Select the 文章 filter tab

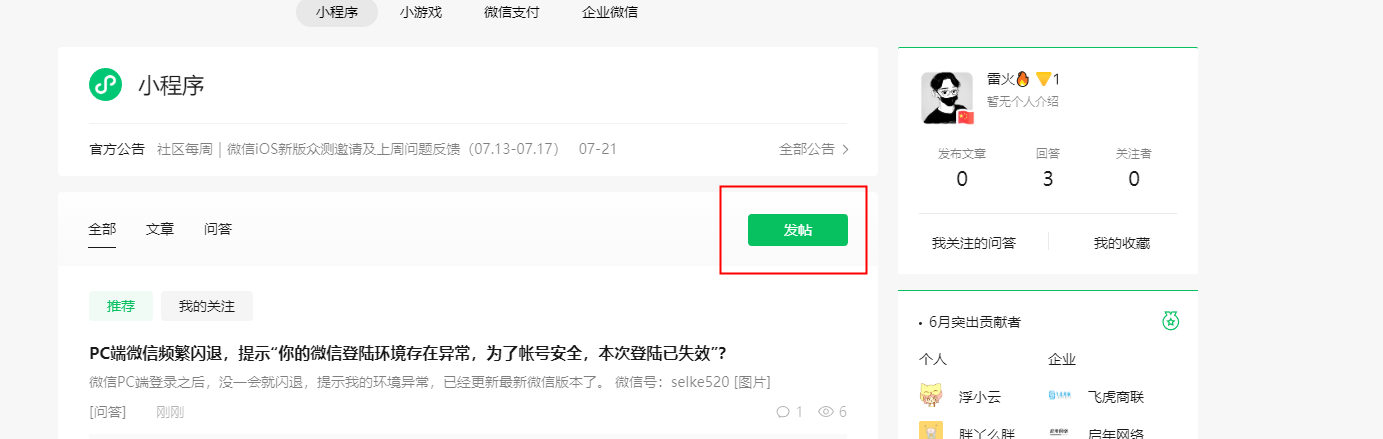tap(160, 229)
